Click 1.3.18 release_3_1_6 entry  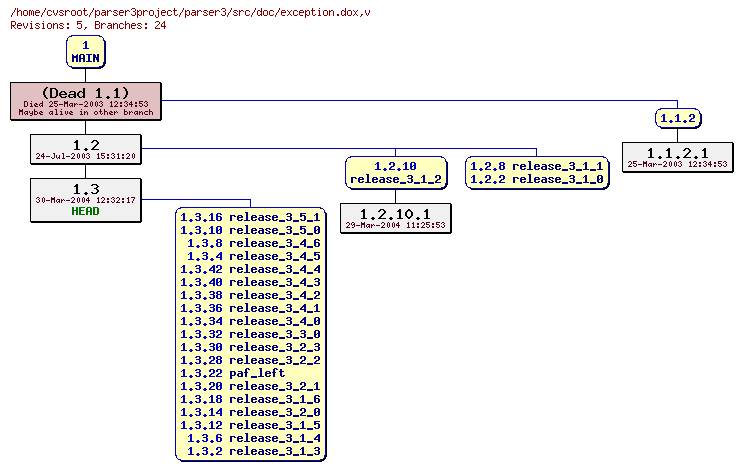(250, 399)
